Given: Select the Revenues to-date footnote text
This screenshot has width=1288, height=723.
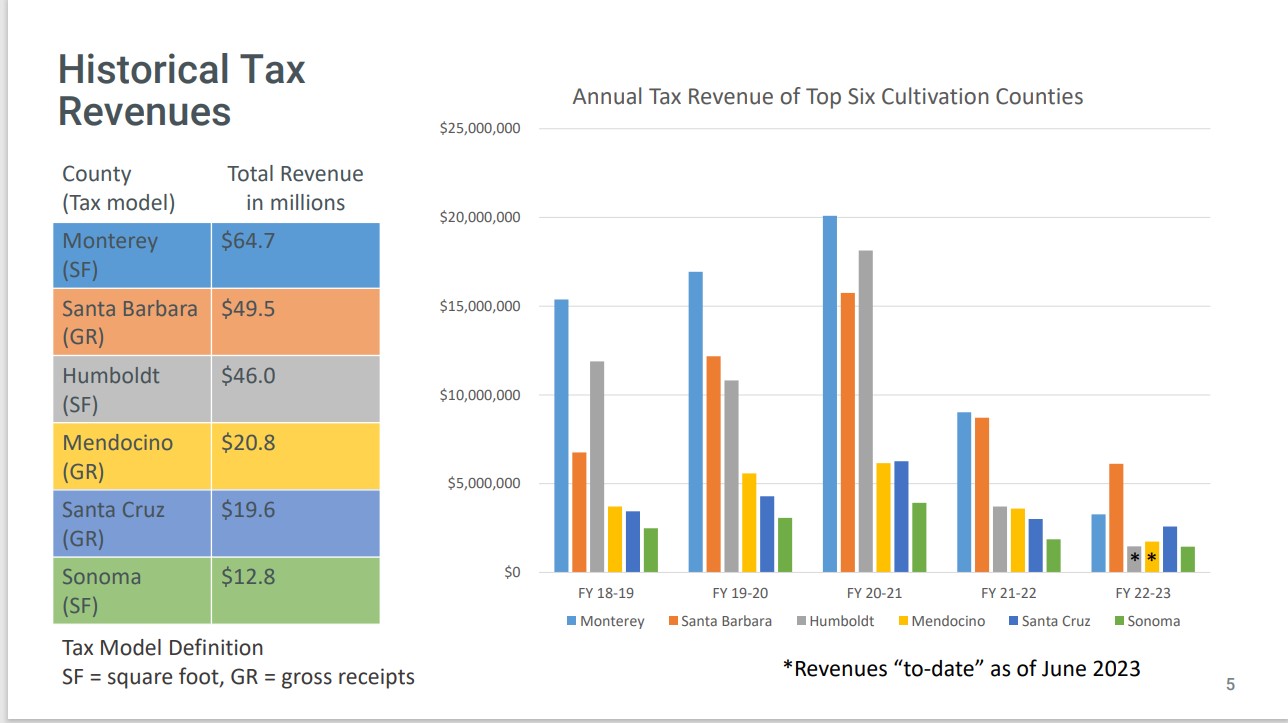Looking at the screenshot, I should tap(961, 669).
